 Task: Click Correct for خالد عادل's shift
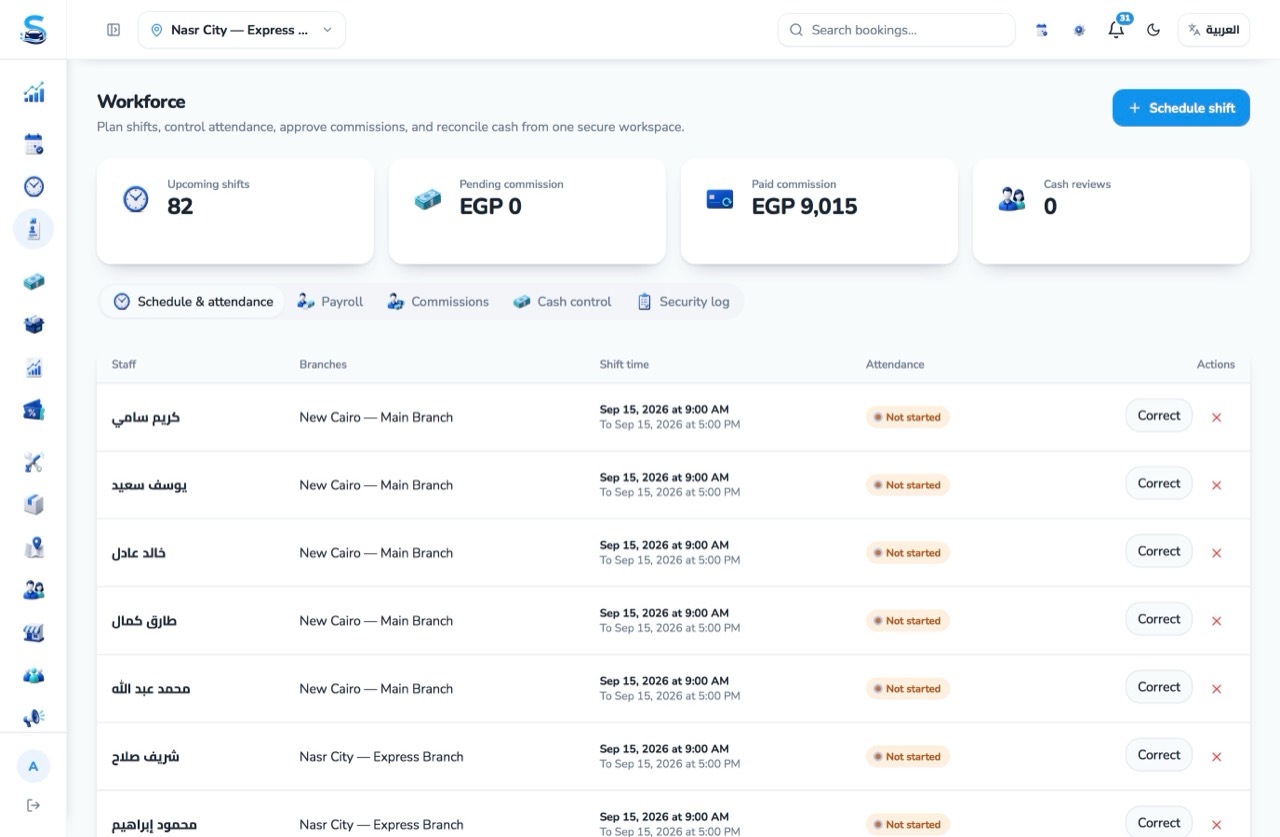pos(1159,552)
